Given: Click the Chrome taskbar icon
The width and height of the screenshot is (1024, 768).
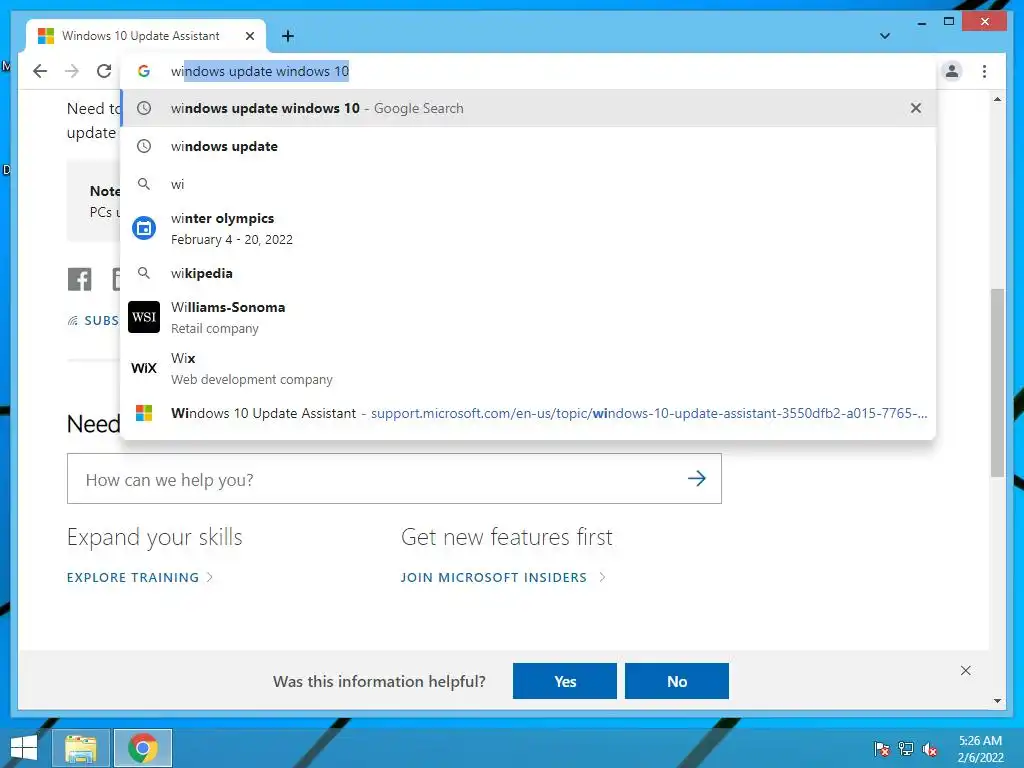Looking at the screenshot, I should point(143,748).
